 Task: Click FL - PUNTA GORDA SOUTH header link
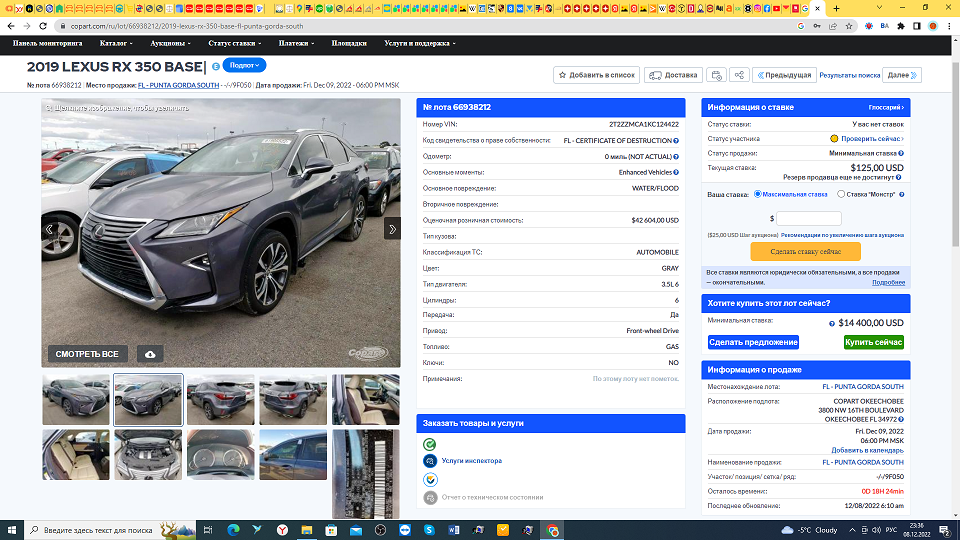(178, 85)
